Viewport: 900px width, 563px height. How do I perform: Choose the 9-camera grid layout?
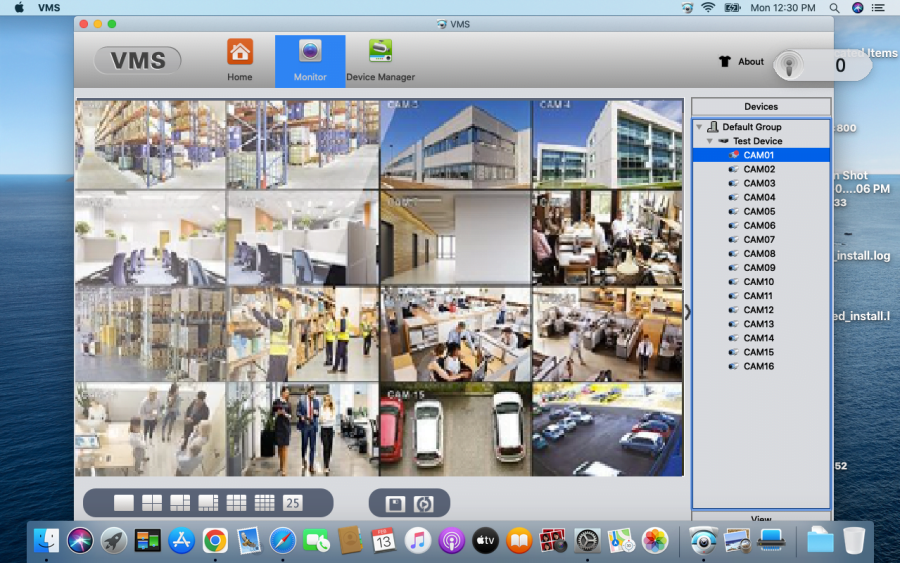coord(236,503)
